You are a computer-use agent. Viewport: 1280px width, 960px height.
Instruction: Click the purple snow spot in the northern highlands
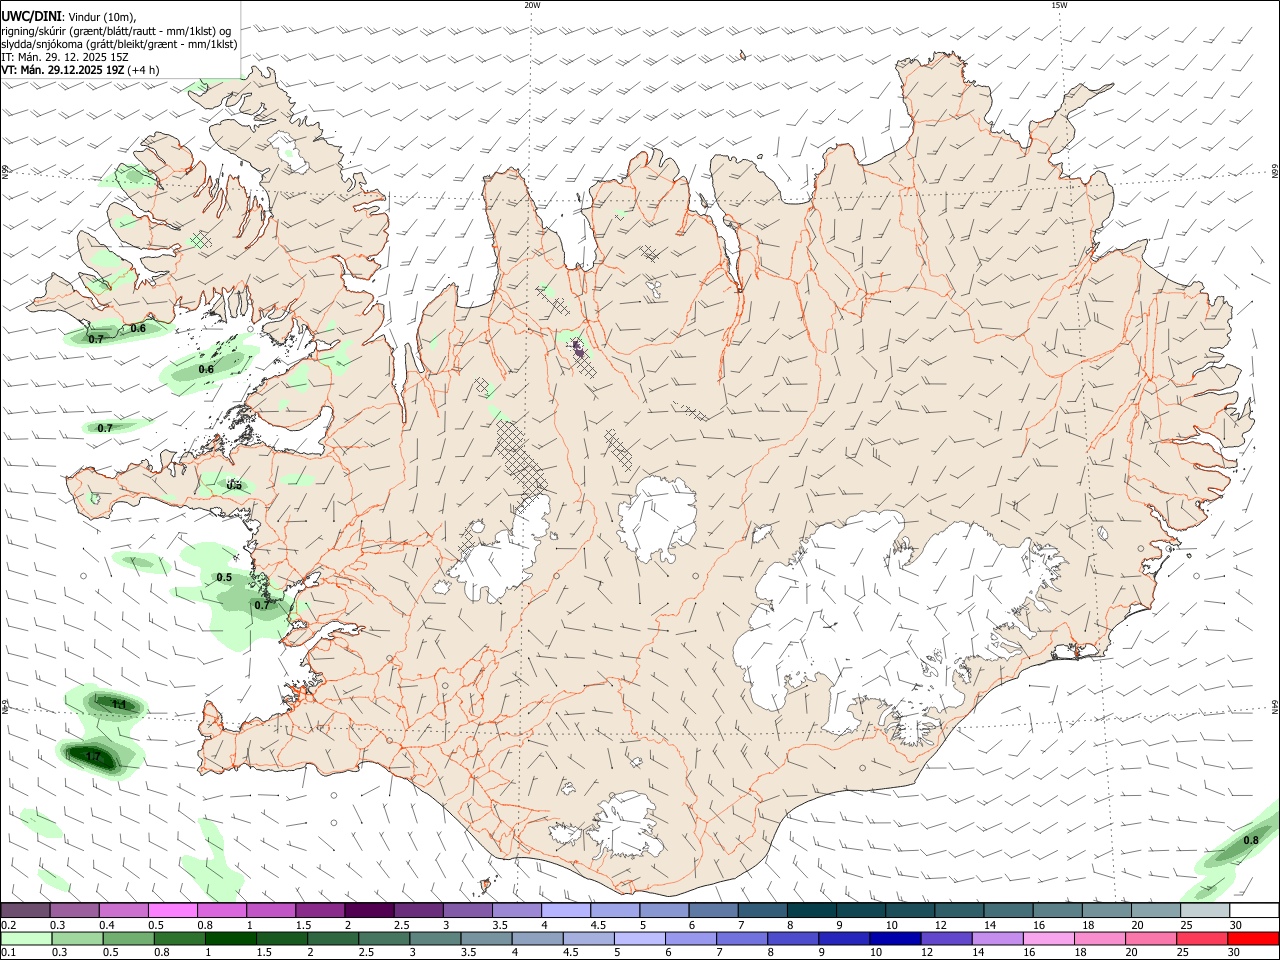[x=578, y=349]
